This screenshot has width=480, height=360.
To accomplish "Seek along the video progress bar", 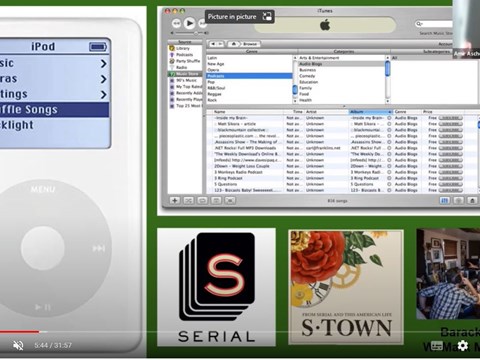I will pos(240,332).
